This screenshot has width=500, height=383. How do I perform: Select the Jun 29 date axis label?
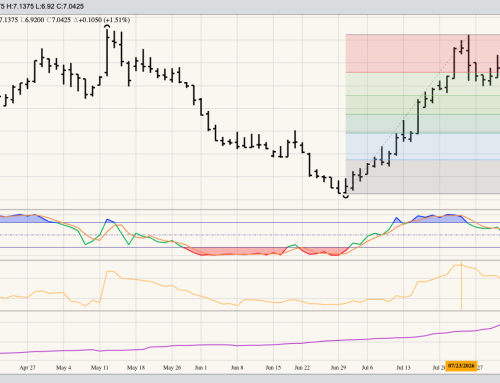338,368
